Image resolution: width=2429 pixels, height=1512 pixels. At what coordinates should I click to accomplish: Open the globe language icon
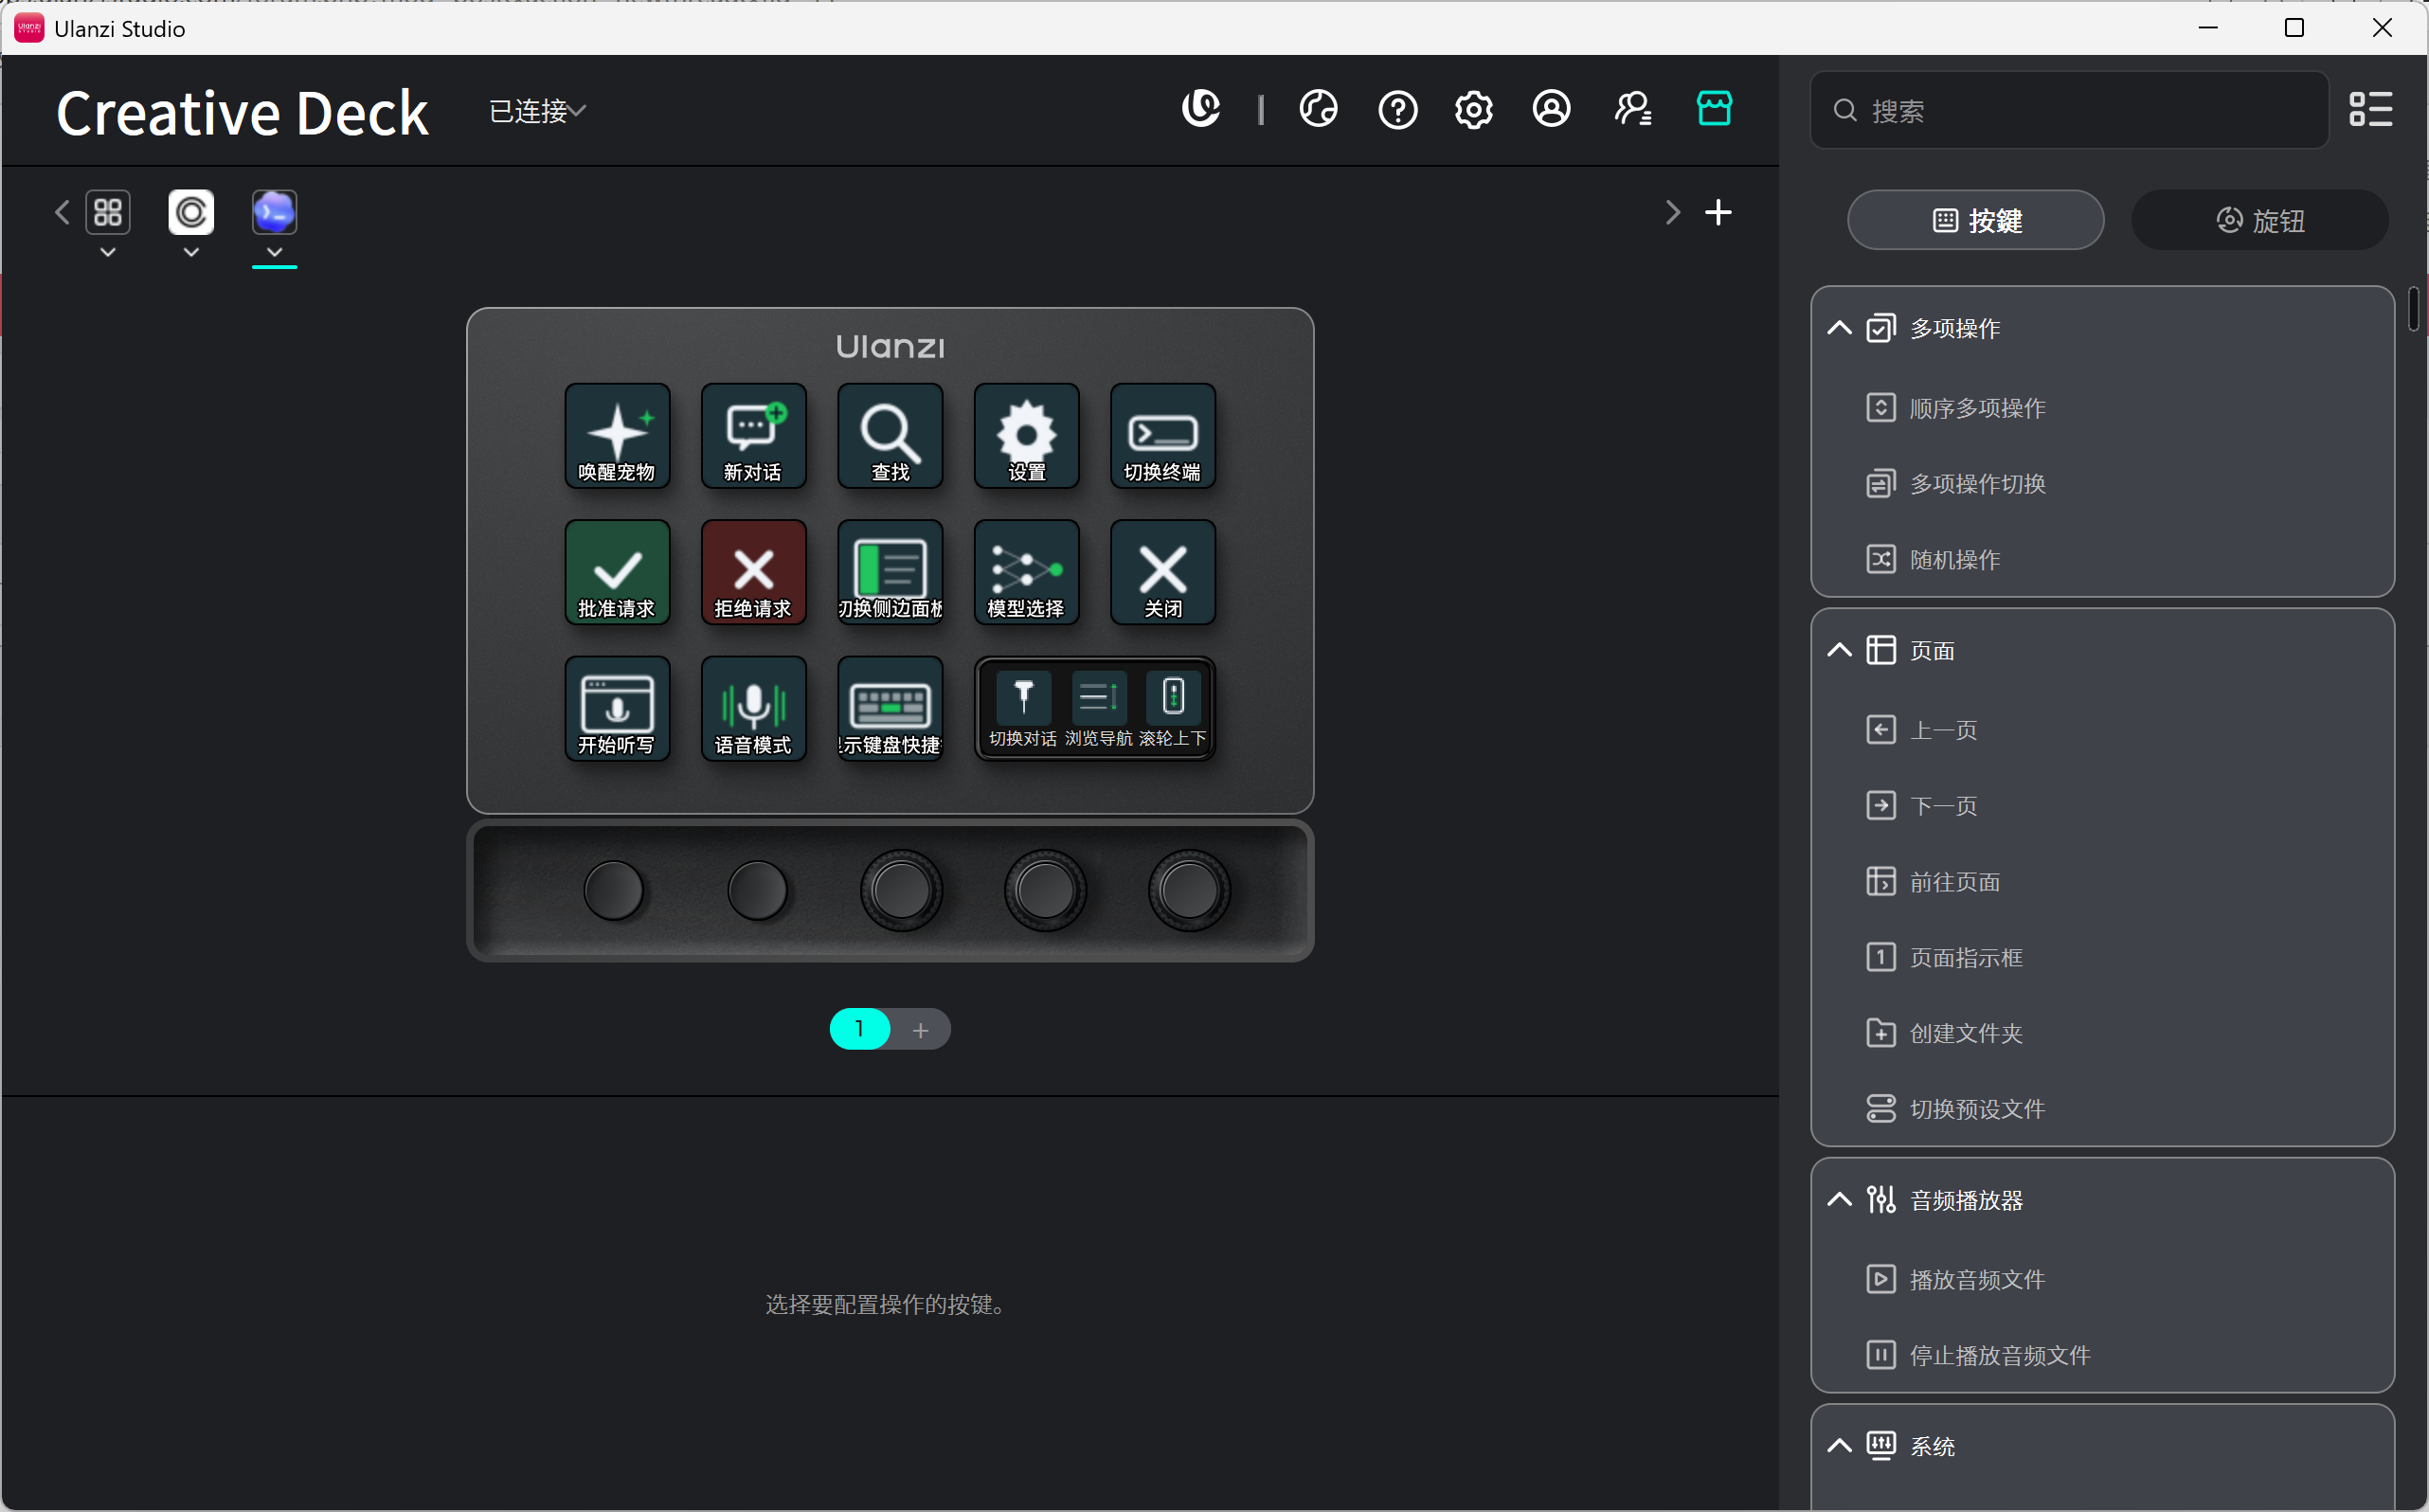pos(1318,108)
